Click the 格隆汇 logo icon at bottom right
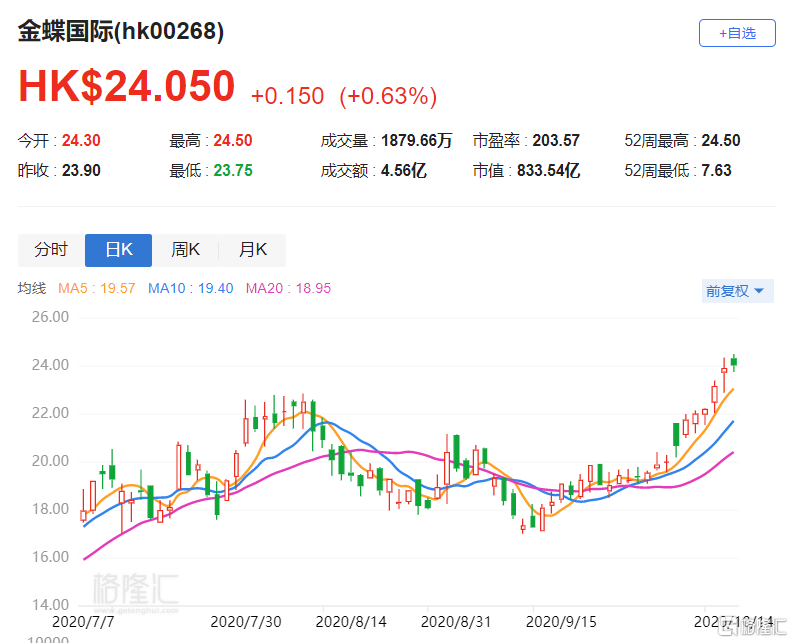This screenshot has width=793, height=643. tap(753, 628)
